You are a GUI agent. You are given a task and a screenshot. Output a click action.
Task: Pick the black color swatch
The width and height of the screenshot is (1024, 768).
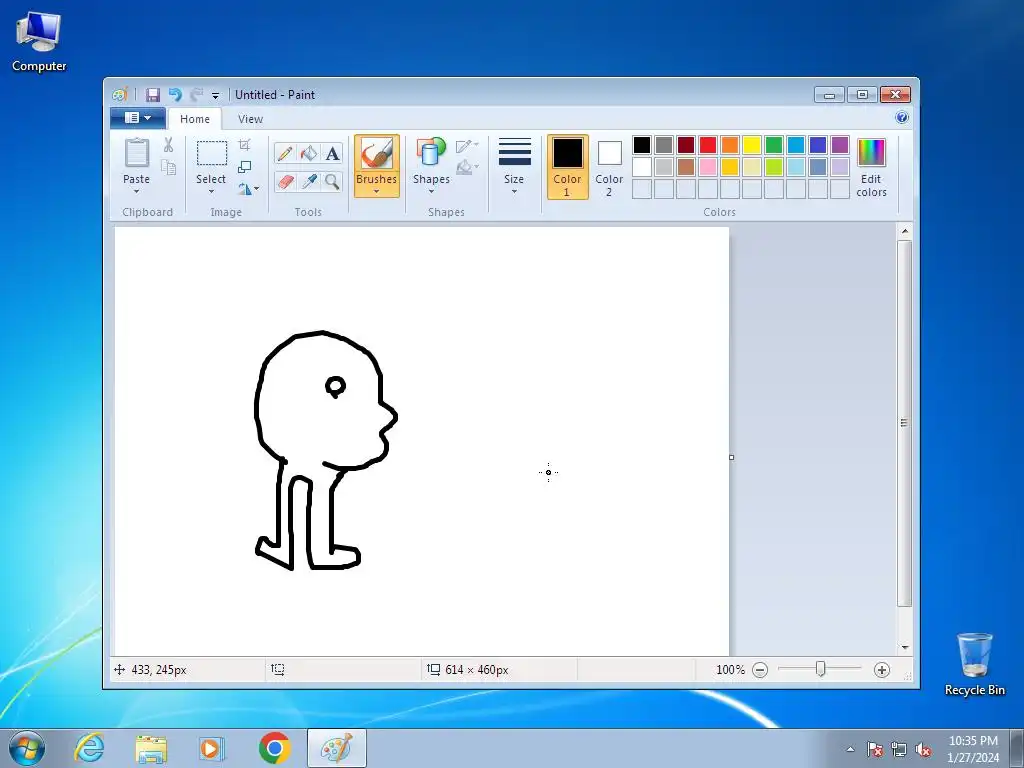tap(642, 145)
